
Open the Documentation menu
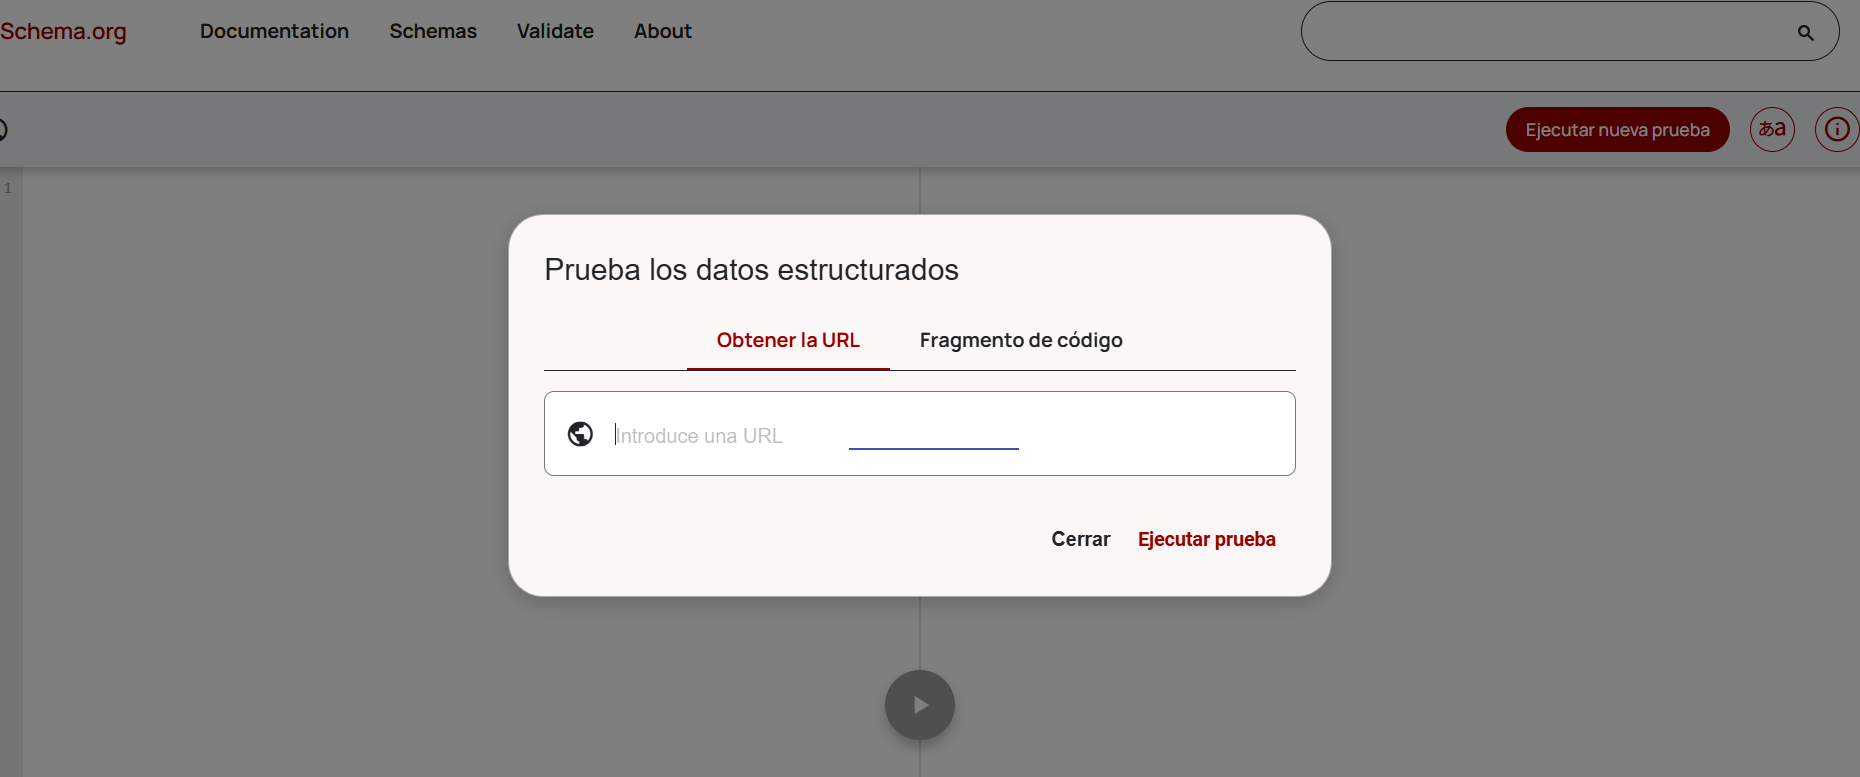tap(274, 31)
